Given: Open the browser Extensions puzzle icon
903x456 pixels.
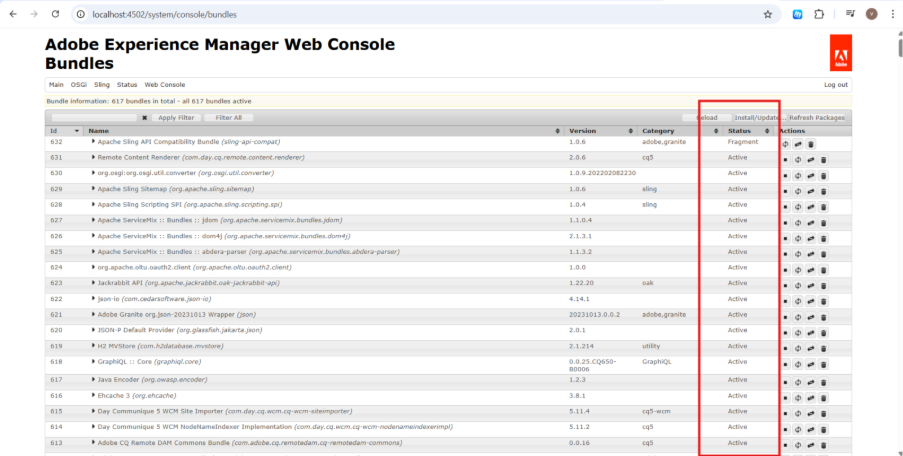Looking at the screenshot, I should 818,14.
